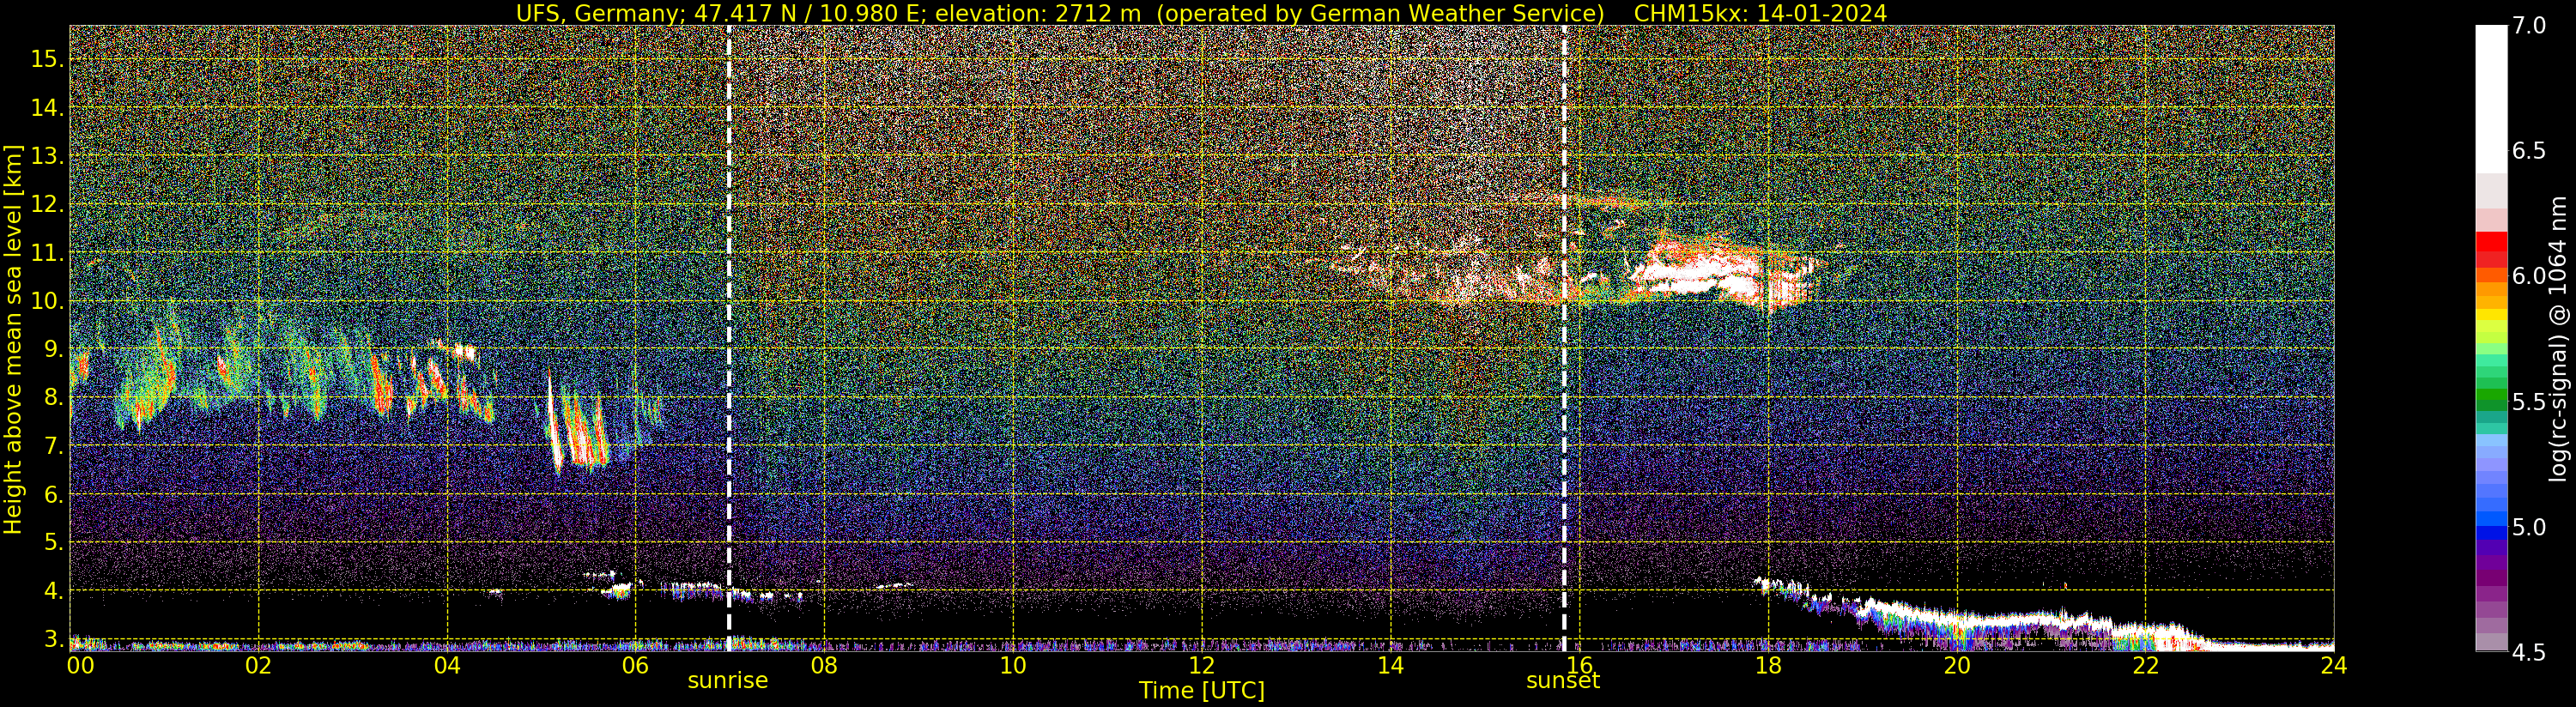Click the red band of the colorbar
The width and height of the screenshot is (2576, 707).
[x=2491, y=249]
